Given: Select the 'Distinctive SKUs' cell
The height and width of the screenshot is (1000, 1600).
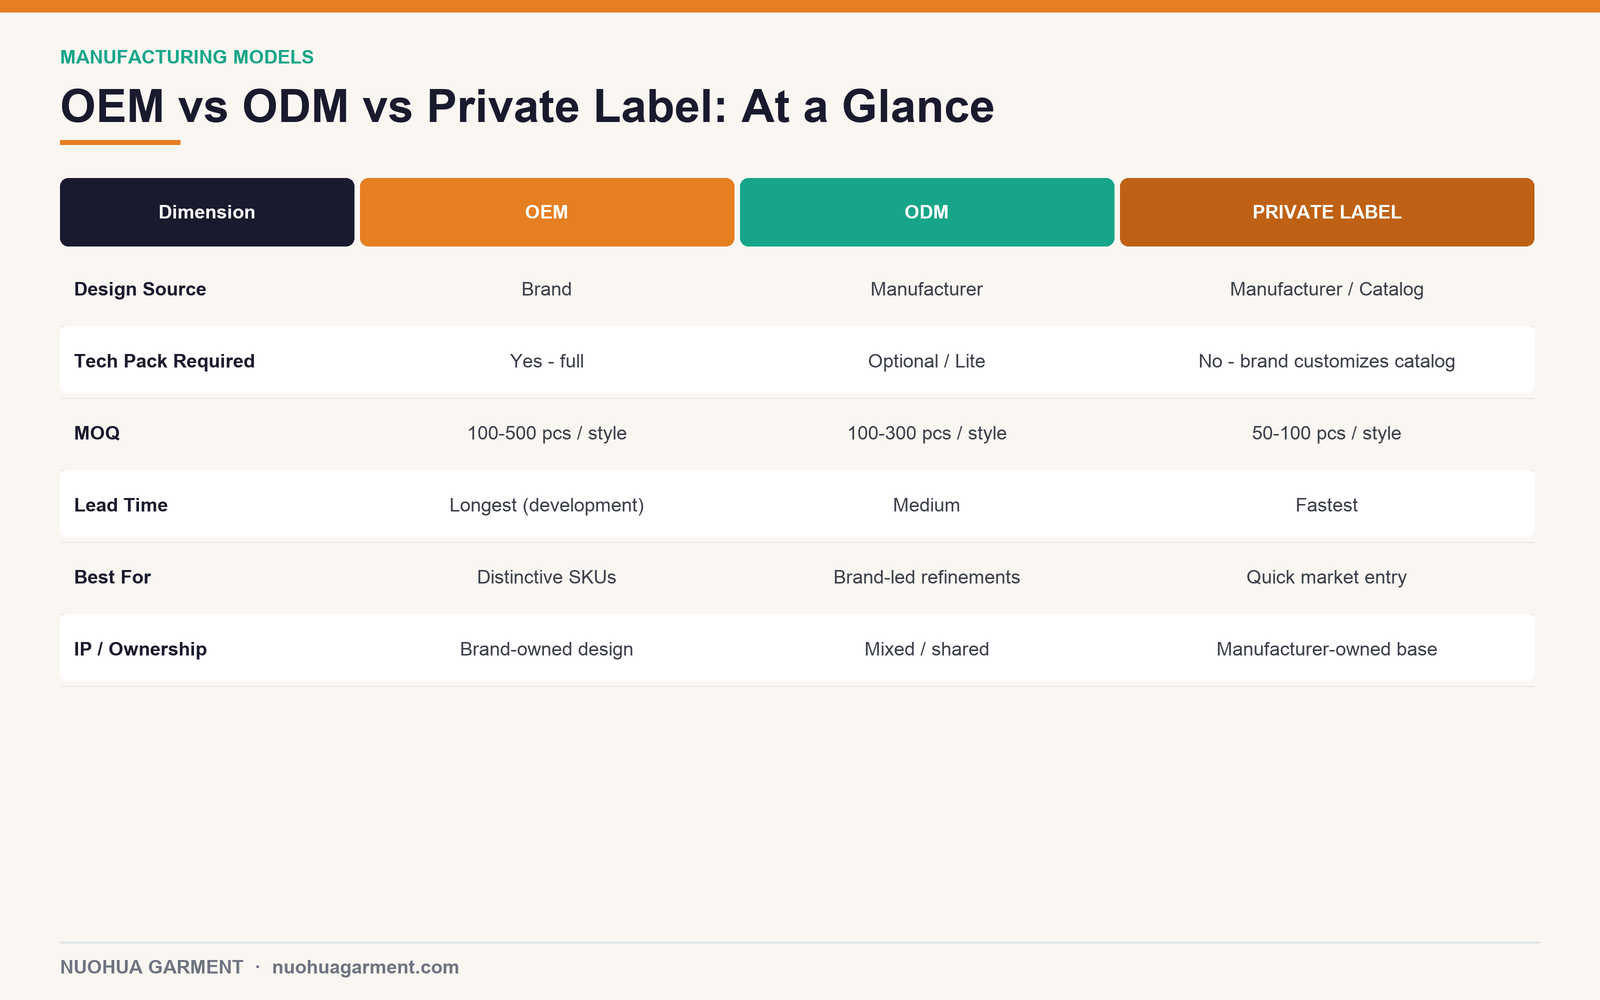Looking at the screenshot, I should pyautogui.click(x=547, y=577).
